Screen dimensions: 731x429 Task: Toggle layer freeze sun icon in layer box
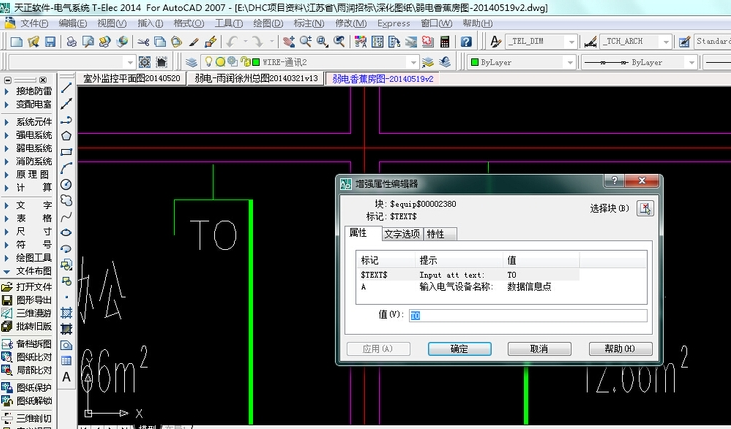[220, 62]
